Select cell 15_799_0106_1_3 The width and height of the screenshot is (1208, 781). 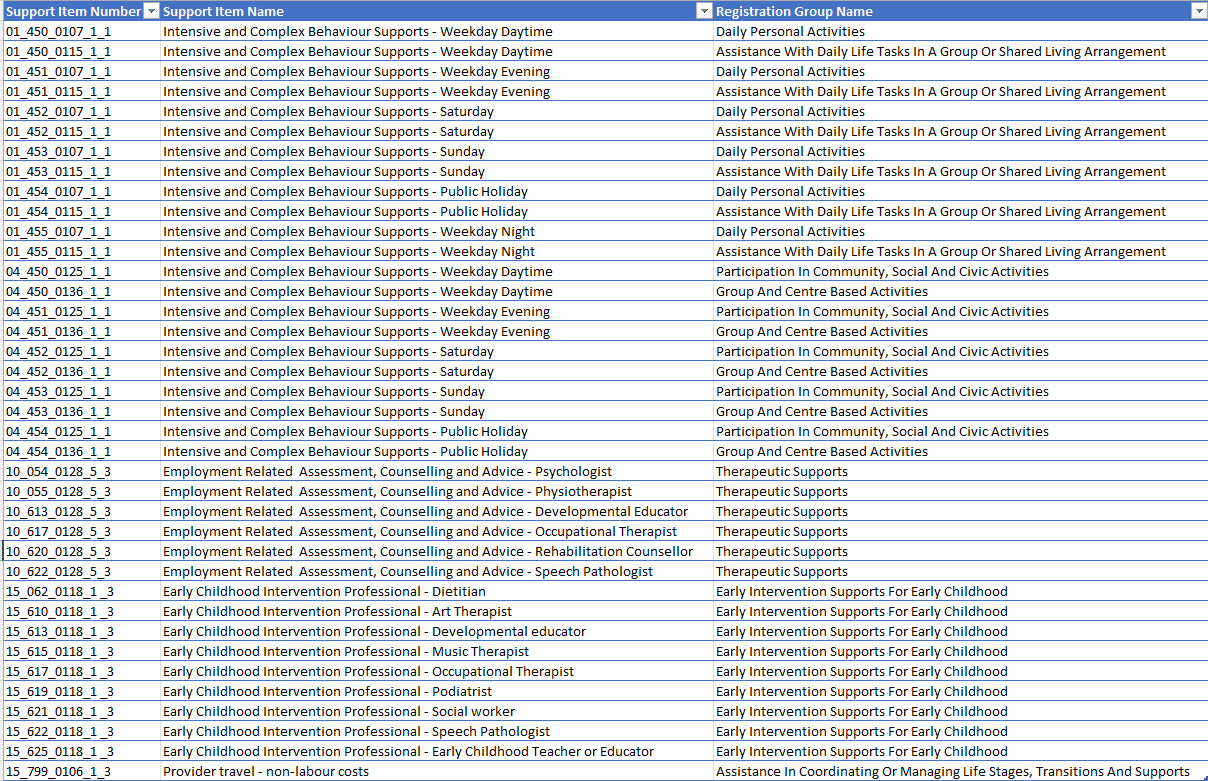click(x=80, y=771)
